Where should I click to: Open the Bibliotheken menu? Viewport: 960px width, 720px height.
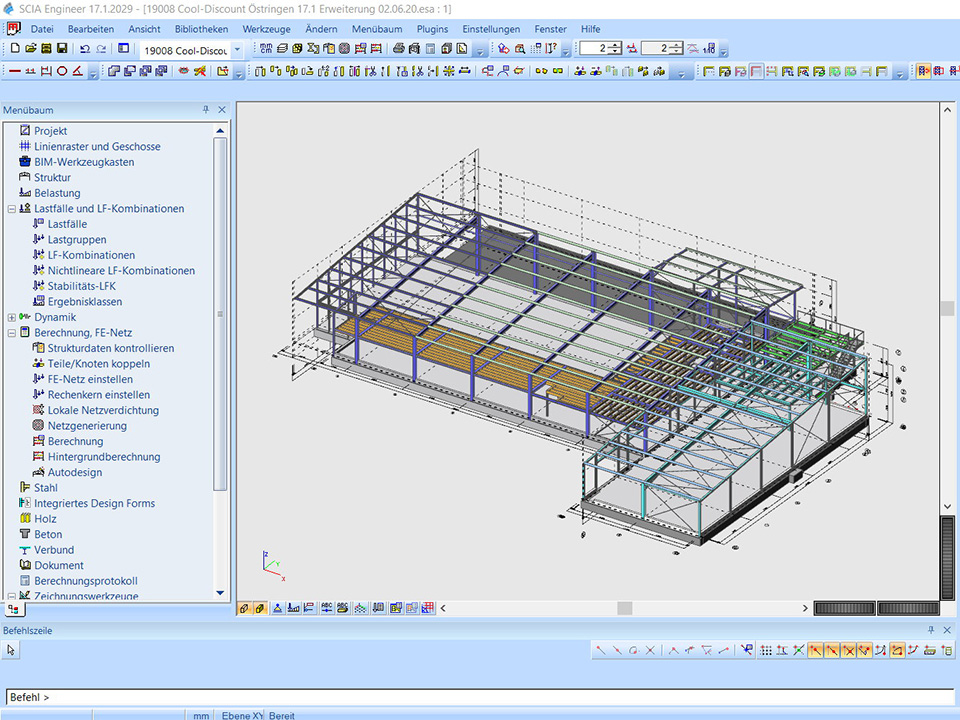201,29
